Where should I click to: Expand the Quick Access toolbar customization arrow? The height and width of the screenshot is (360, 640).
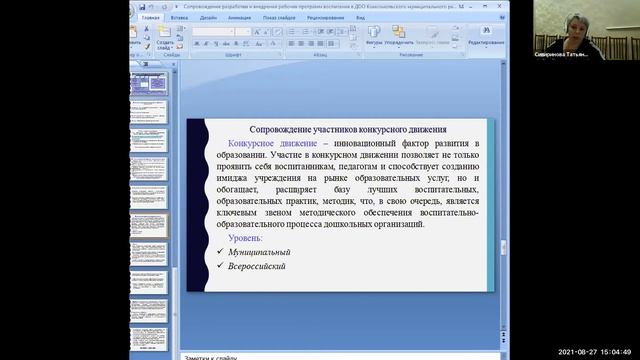tap(176, 7)
